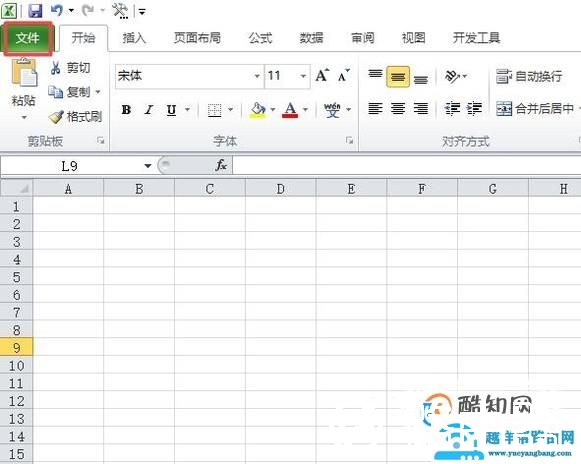Open the 字体 dialog launcher
Viewport: 581px width, 464px height.
pos(349,140)
